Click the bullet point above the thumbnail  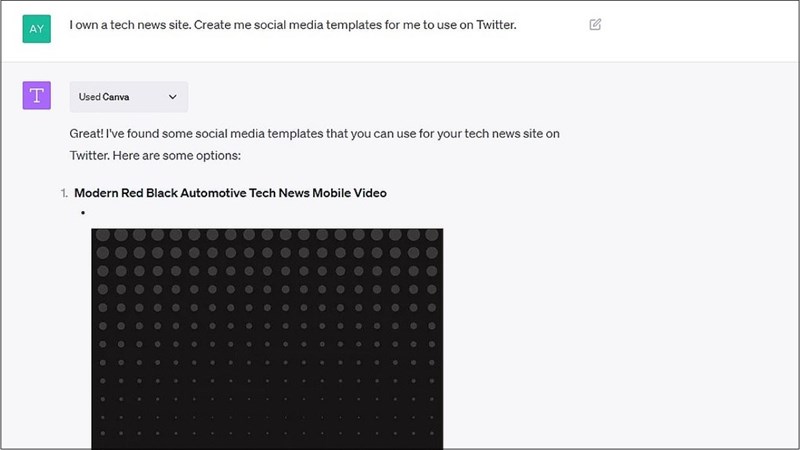[86, 213]
